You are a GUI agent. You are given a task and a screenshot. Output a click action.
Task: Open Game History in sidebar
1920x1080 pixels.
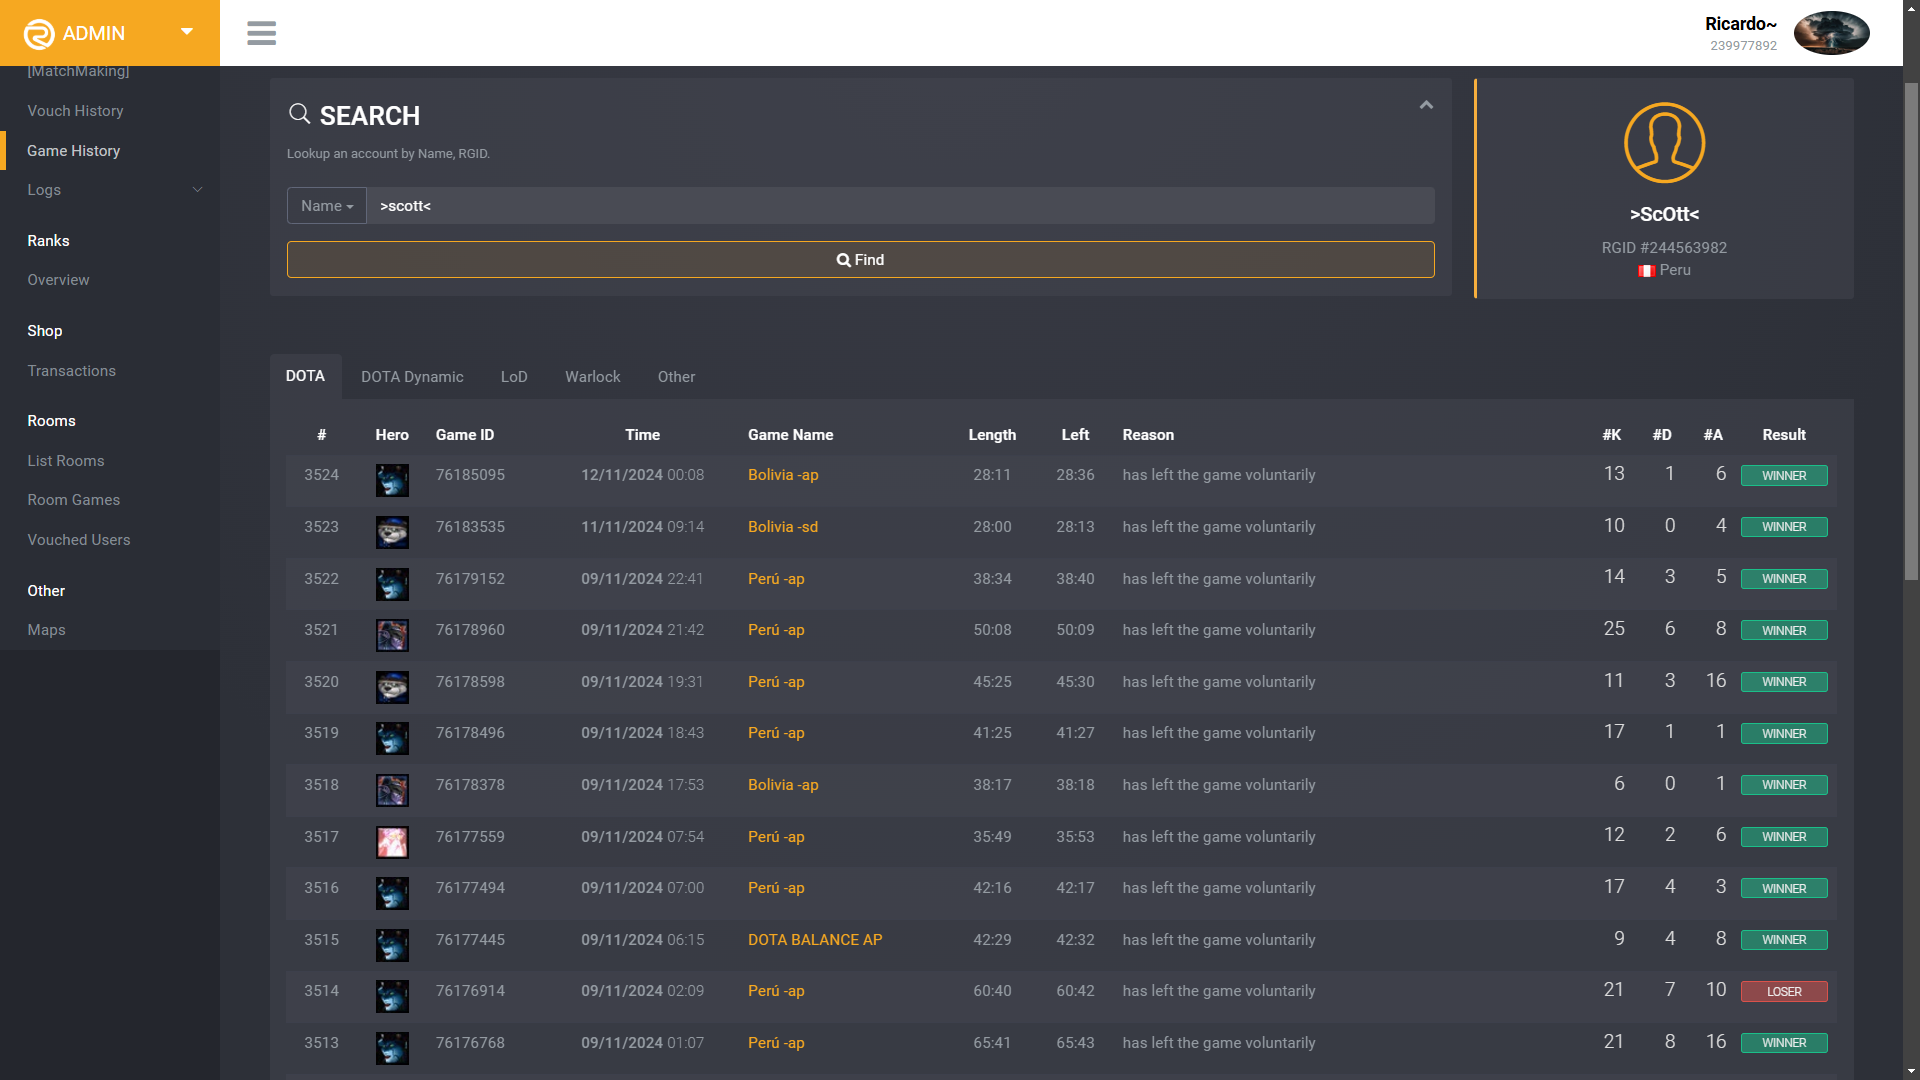(x=73, y=151)
